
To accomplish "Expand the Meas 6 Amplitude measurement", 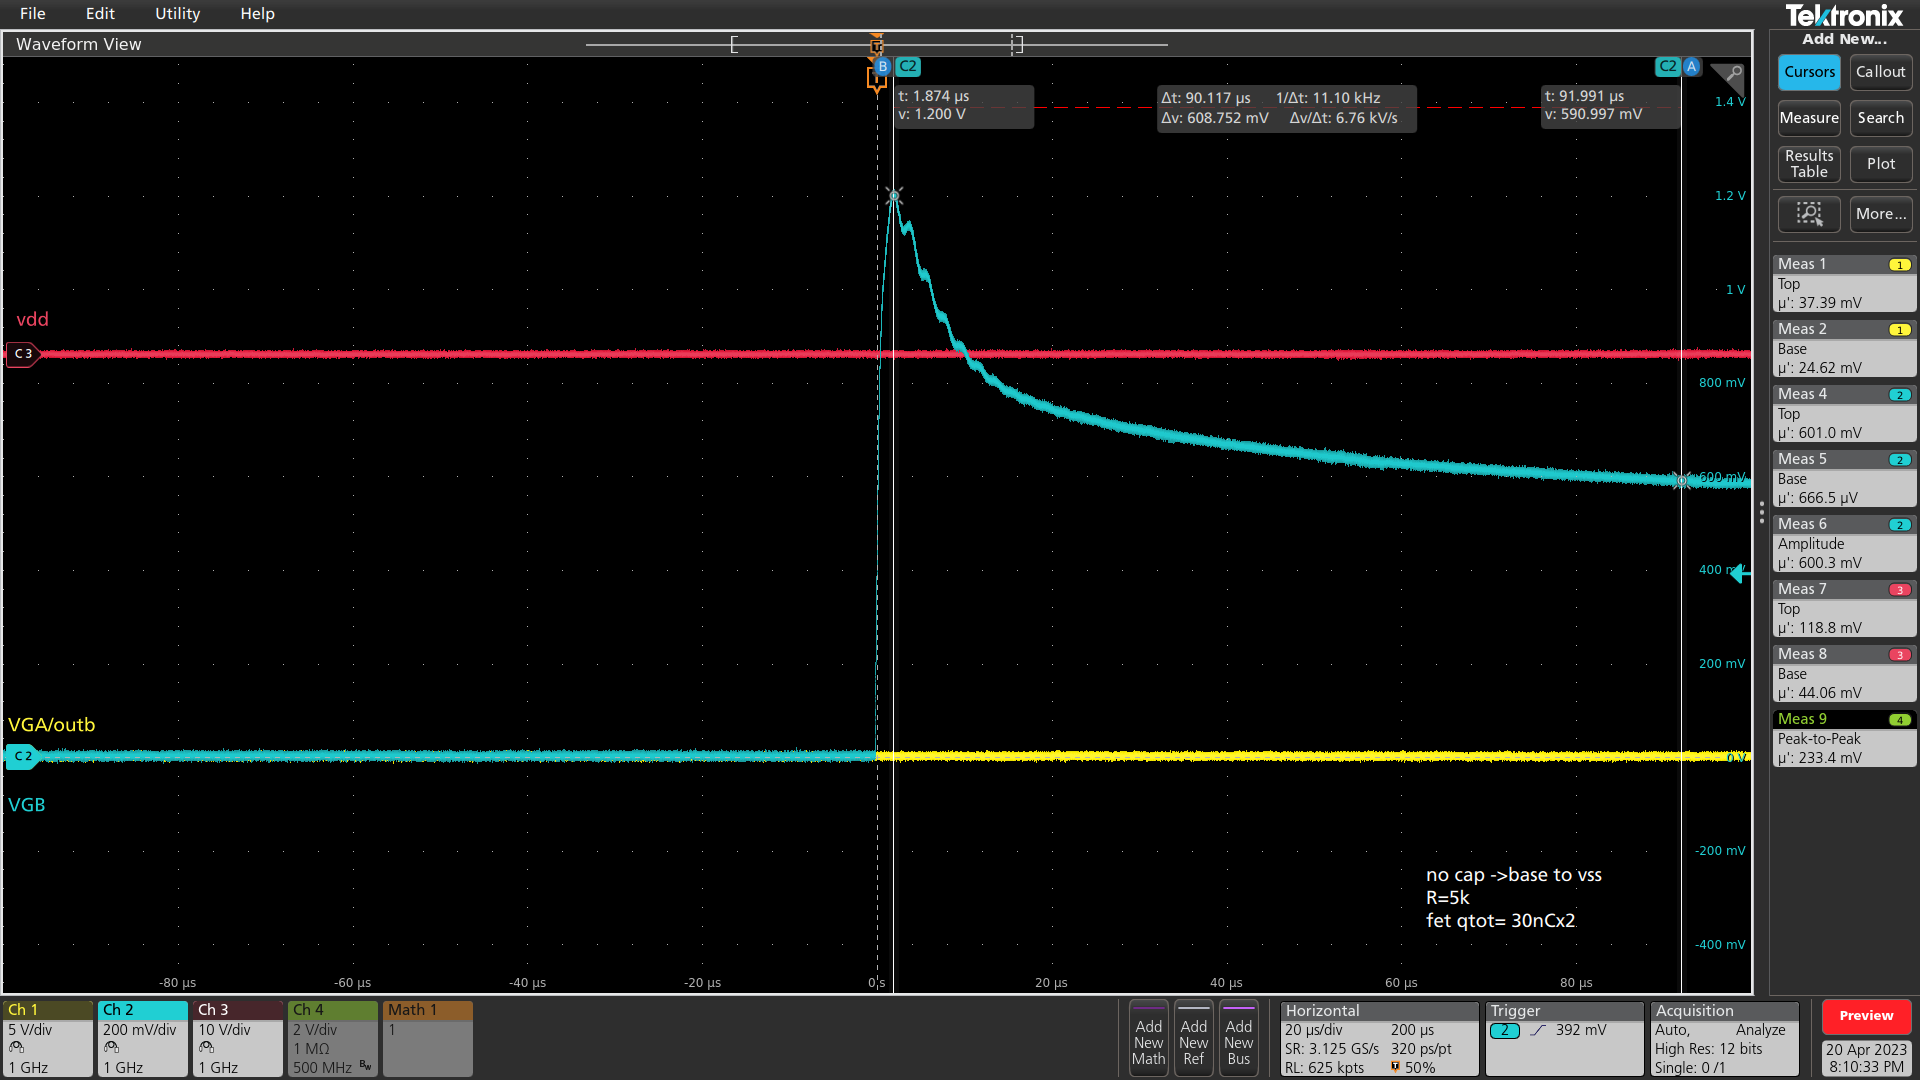I will pyautogui.click(x=1843, y=545).
